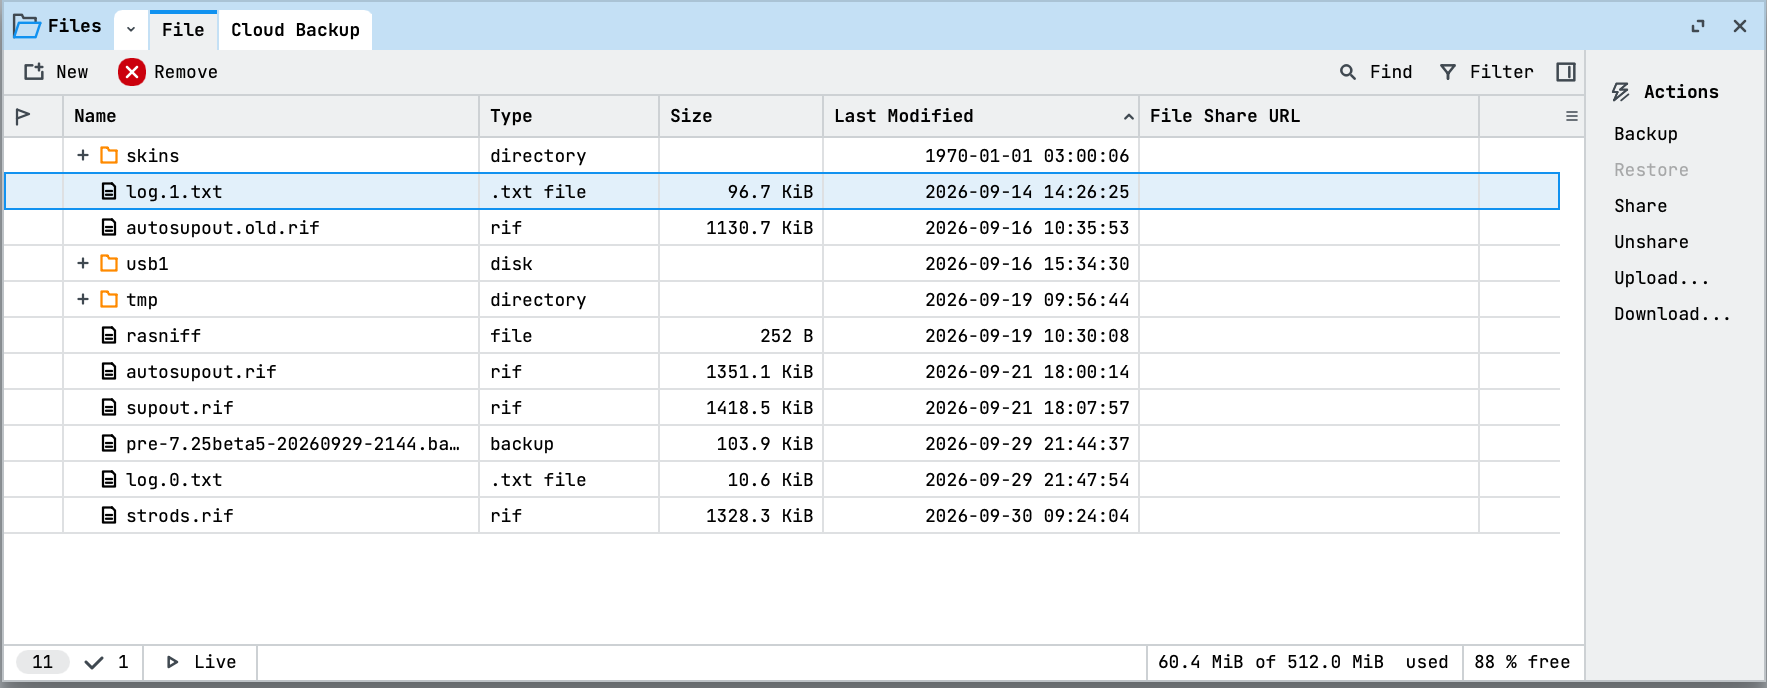Viewport: 1767px width, 688px height.
Task: Expand the usb1 disk
Action: 83,263
